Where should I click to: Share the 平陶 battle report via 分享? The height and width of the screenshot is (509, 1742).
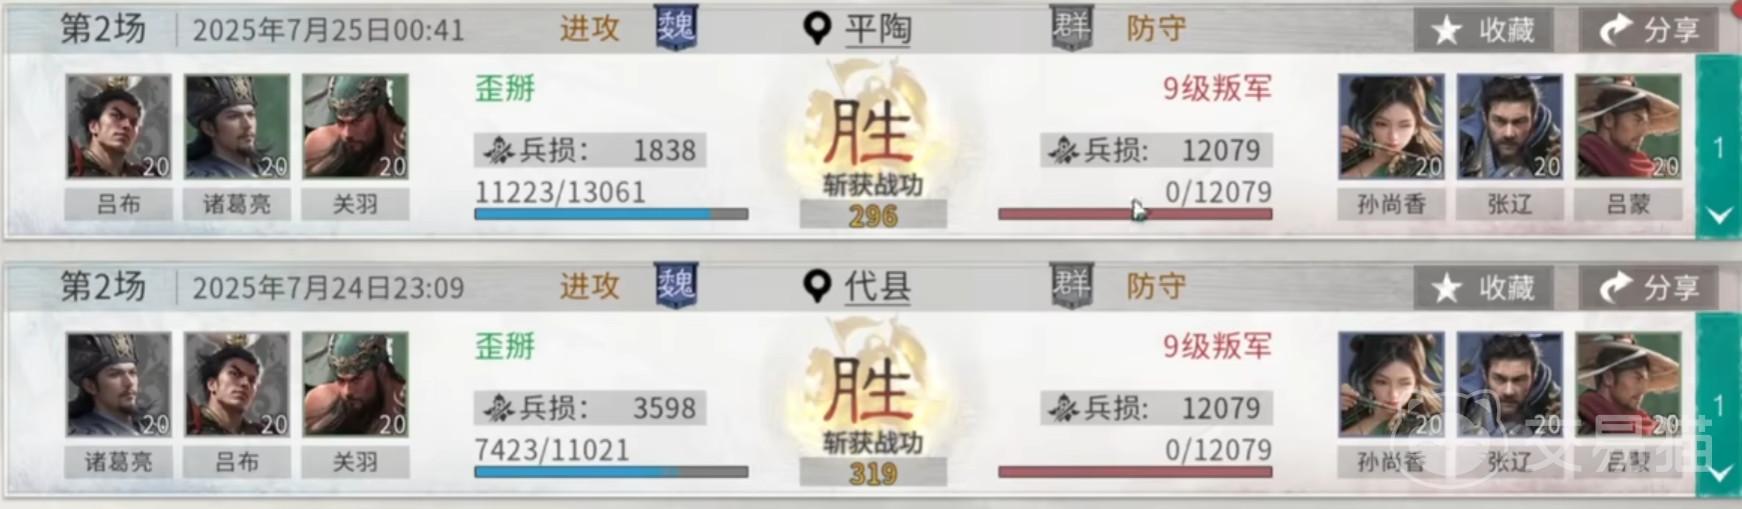click(x=1648, y=30)
